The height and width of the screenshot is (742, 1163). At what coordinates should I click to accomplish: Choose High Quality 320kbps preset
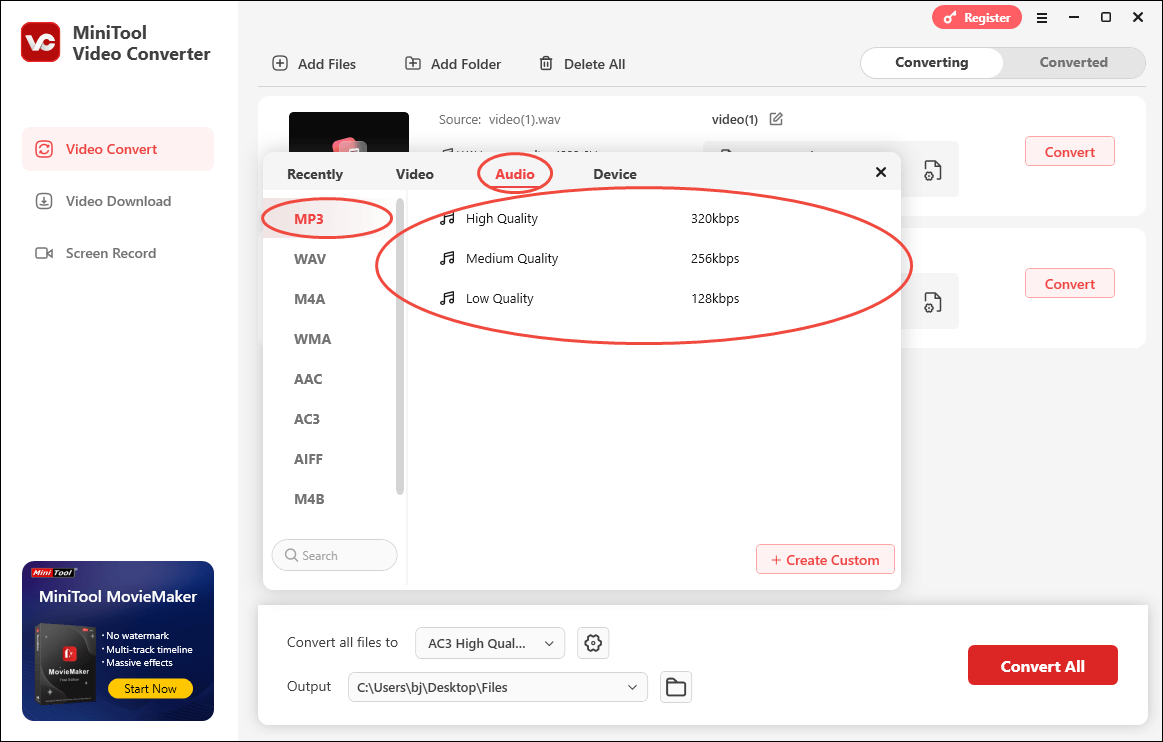(x=653, y=218)
